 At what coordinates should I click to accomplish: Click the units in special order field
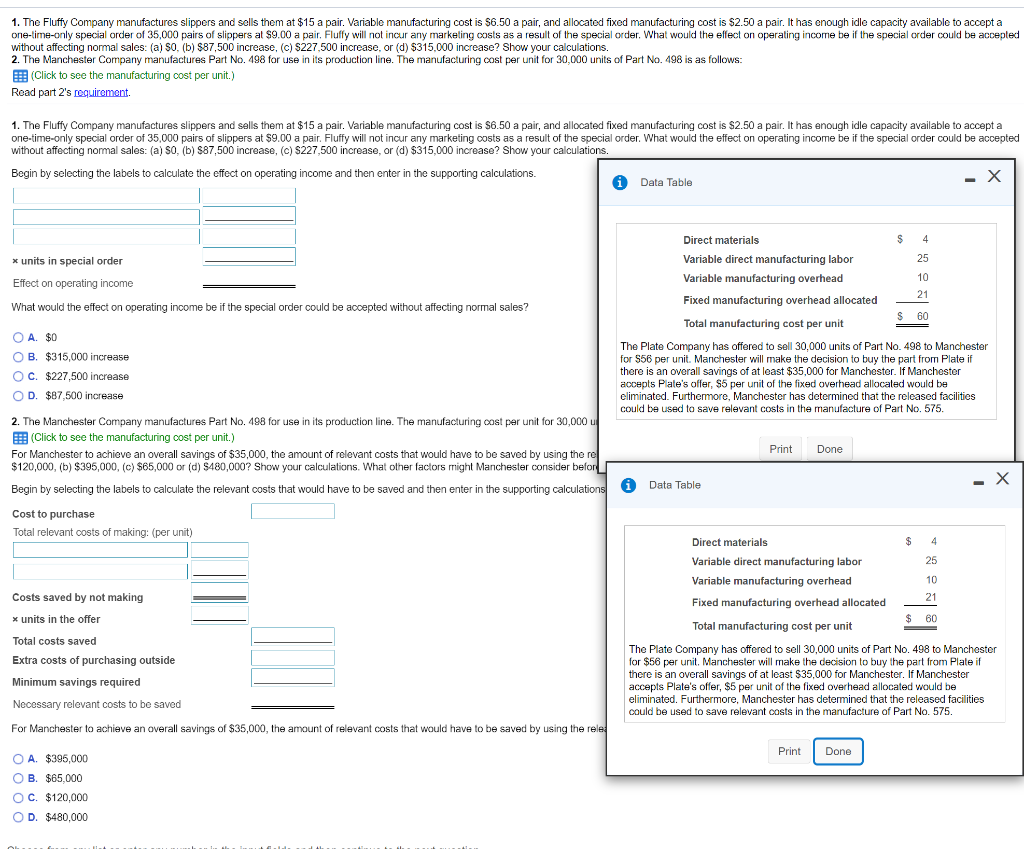(x=249, y=257)
